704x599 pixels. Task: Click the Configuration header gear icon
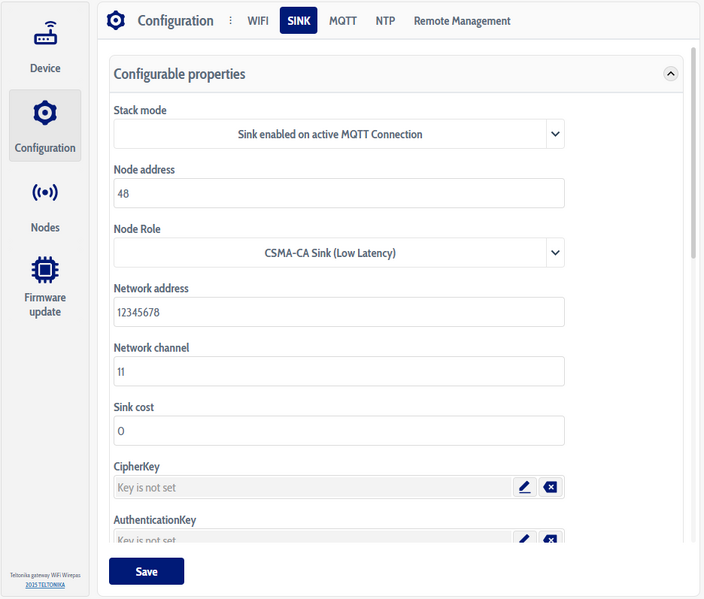point(117,20)
